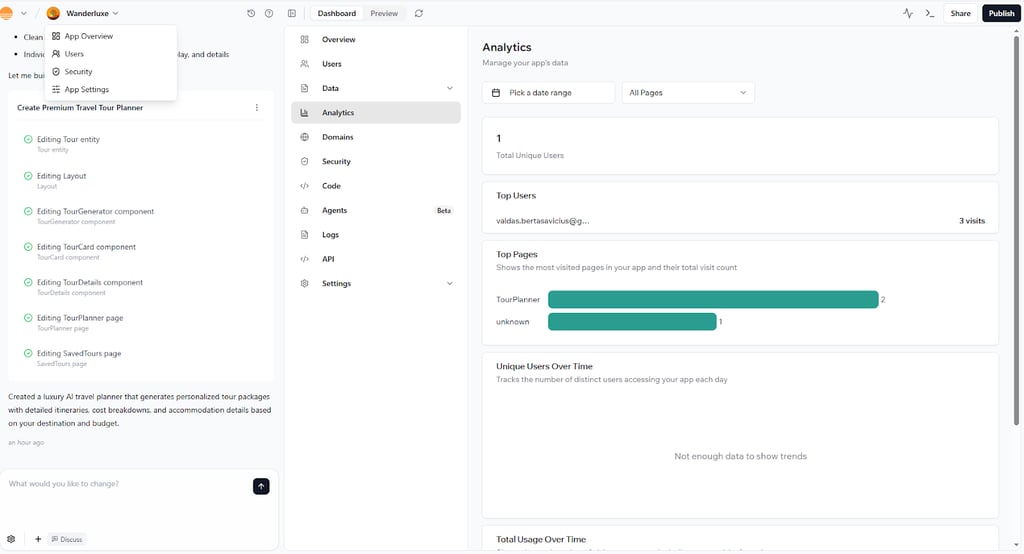
Task: Expand dropdown chevron next to orange logo
Action: click(24, 13)
